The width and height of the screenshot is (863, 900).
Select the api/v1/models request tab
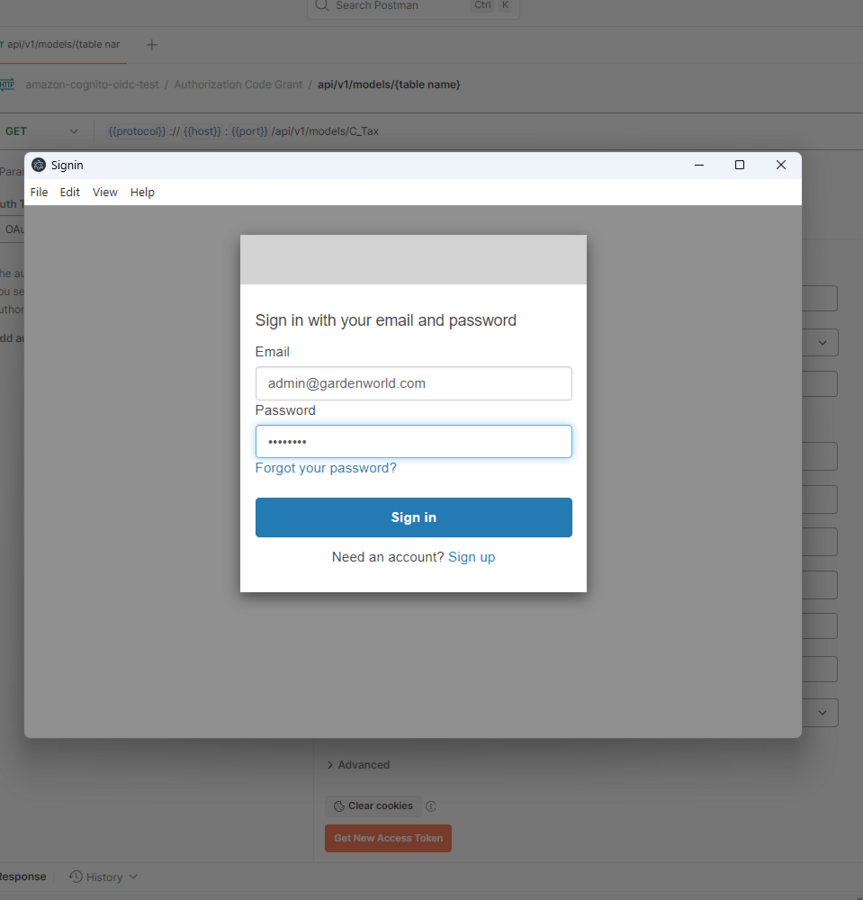pyautogui.click(x=62, y=45)
